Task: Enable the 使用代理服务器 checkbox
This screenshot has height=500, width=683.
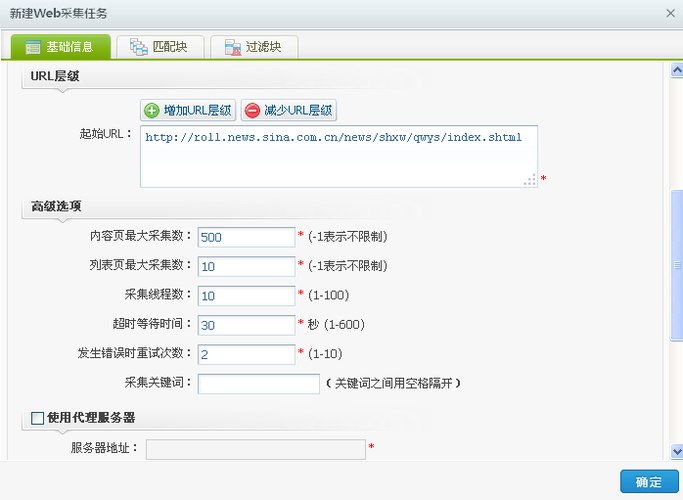Action: point(38,418)
